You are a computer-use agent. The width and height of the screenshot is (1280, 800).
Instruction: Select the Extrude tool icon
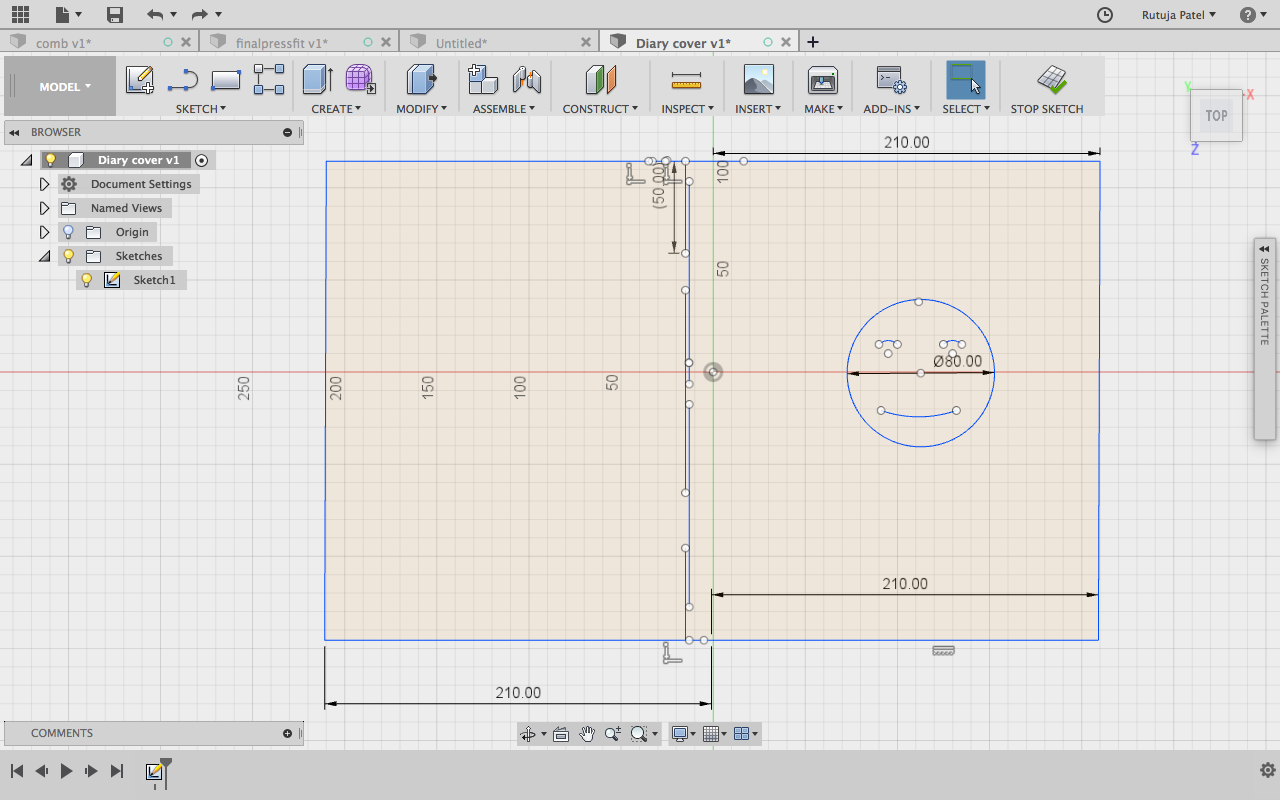pyautogui.click(x=318, y=80)
